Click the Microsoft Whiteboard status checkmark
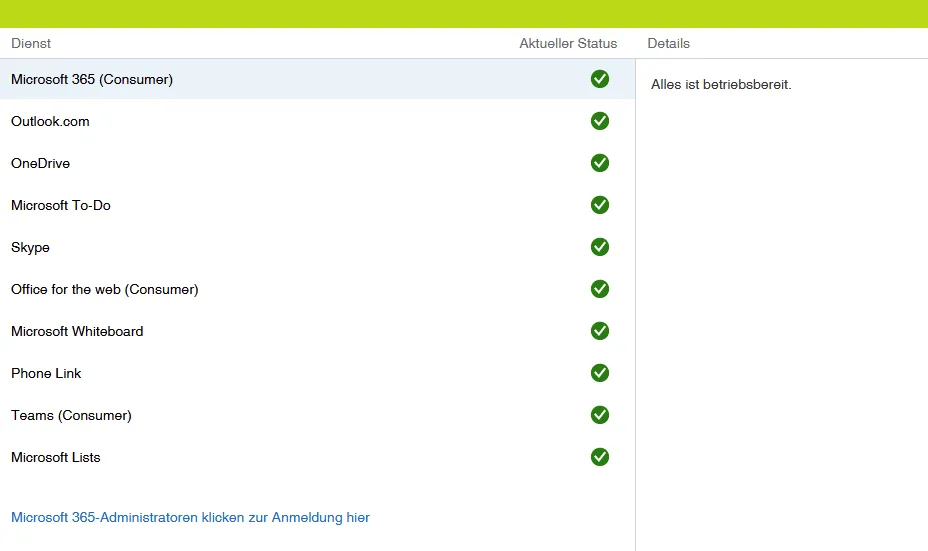 pos(600,331)
